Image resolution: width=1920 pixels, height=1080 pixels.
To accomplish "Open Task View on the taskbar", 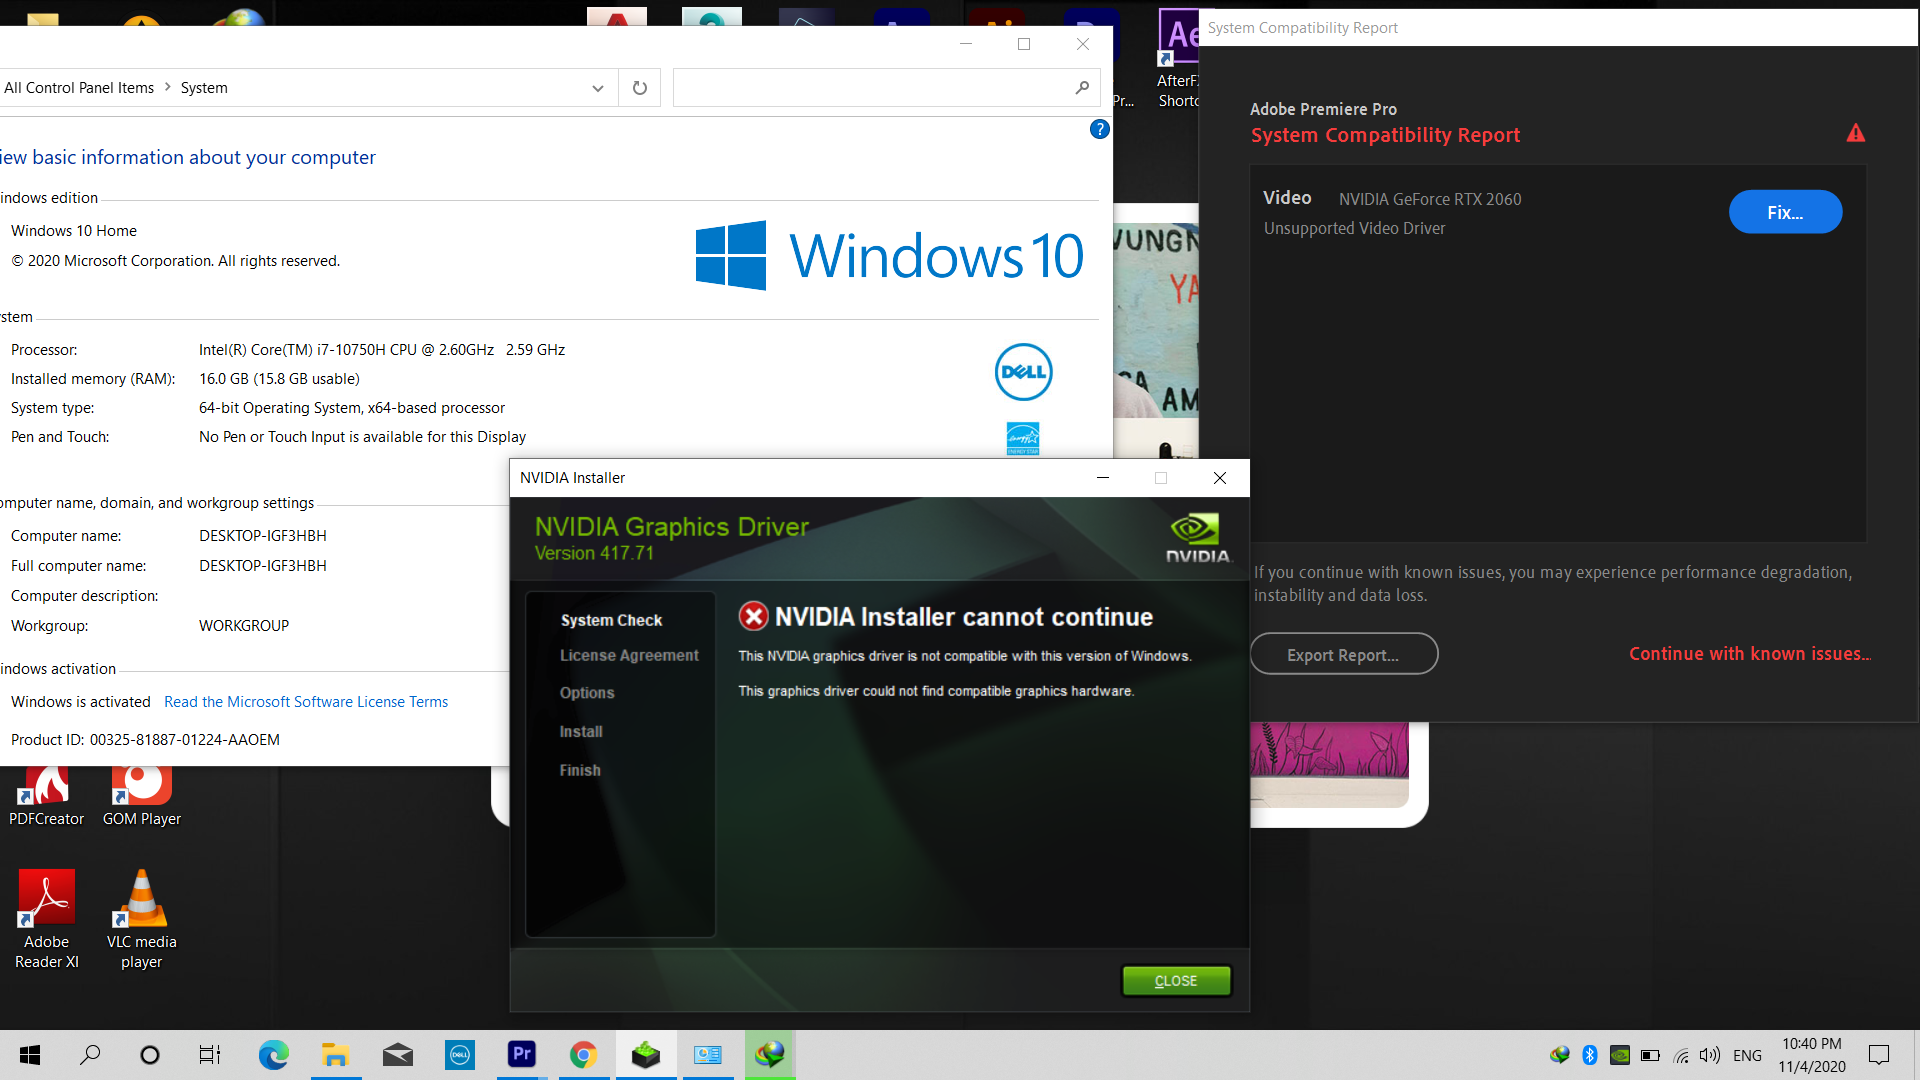I will (x=210, y=1055).
